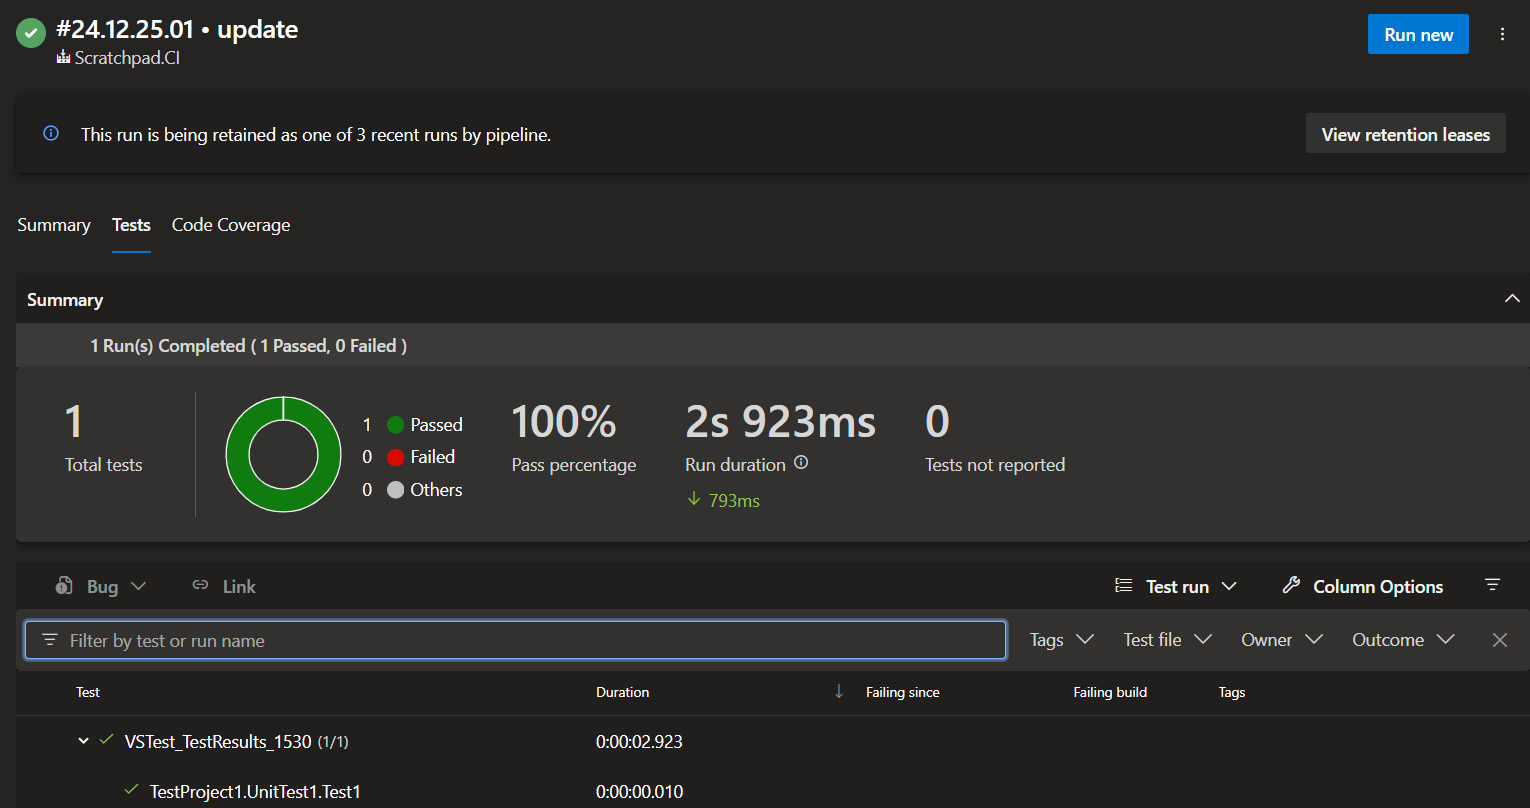1530x808 pixels.
Task: Switch to the Summary tab
Action: coord(54,225)
